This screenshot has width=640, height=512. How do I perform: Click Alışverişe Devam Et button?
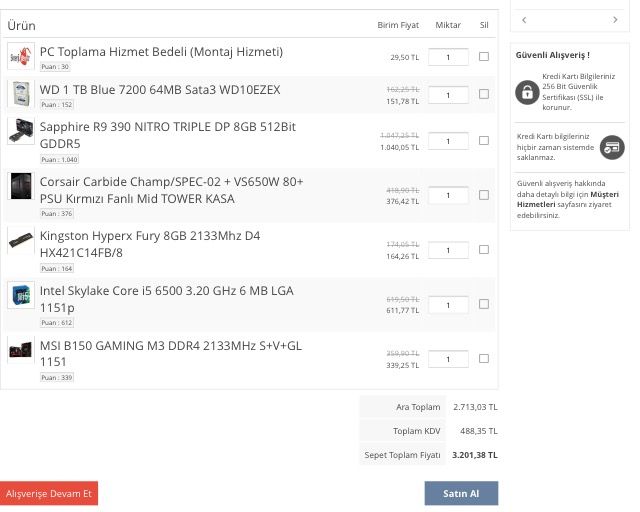point(49,493)
